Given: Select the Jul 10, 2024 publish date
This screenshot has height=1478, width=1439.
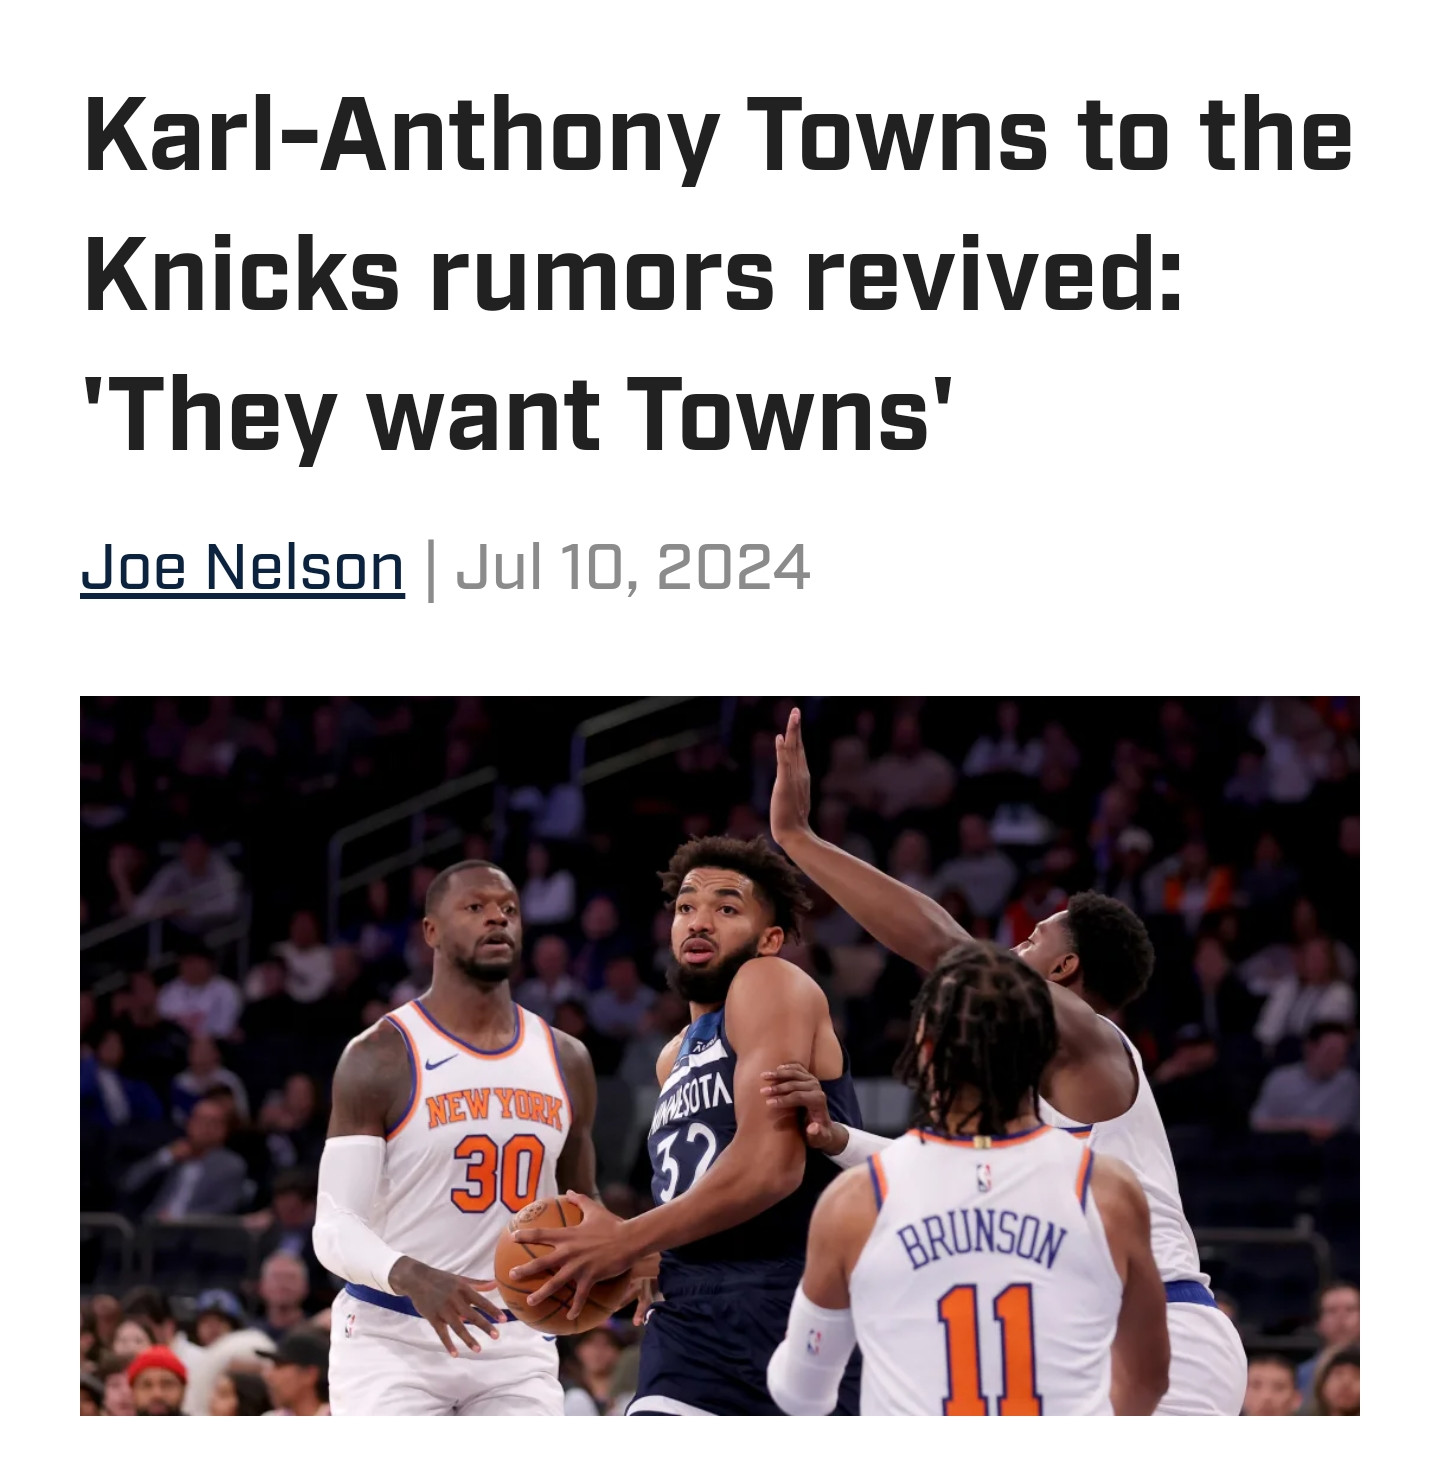Looking at the screenshot, I should pyautogui.click(x=632, y=567).
